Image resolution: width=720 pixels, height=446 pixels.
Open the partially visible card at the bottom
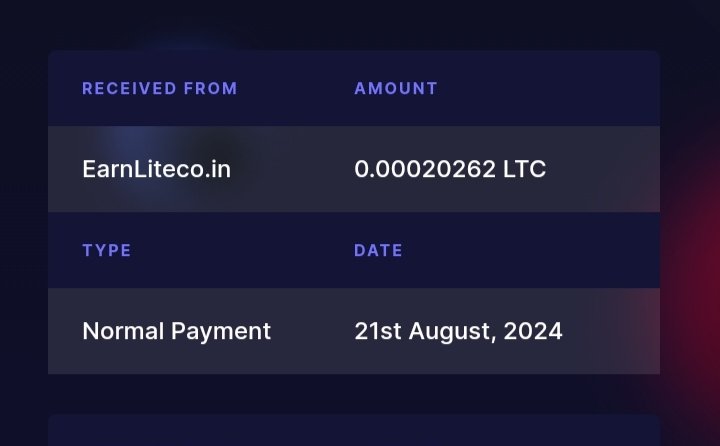354,431
